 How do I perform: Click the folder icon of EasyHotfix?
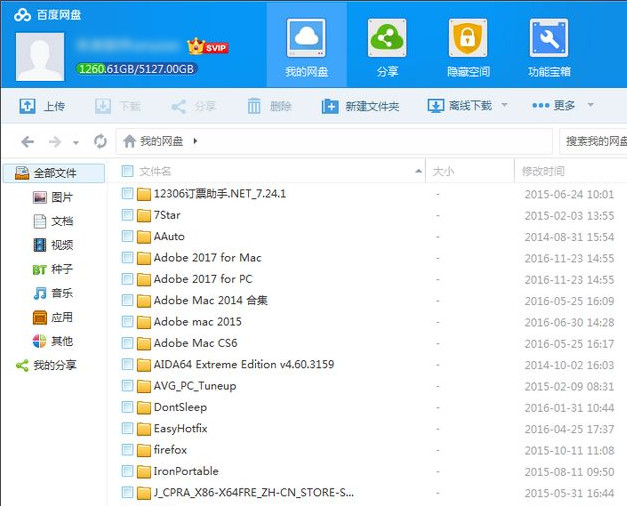click(144, 429)
